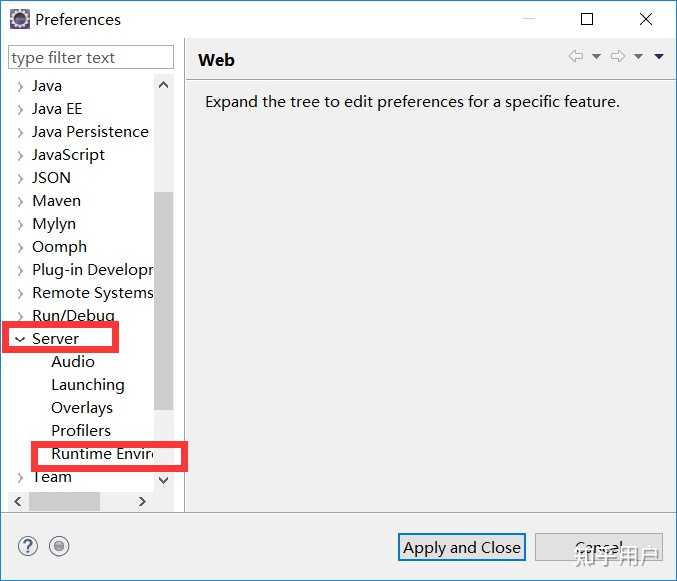The width and height of the screenshot is (677, 581).
Task: Click the tree's scroll right arrow
Action: (x=142, y=502)
